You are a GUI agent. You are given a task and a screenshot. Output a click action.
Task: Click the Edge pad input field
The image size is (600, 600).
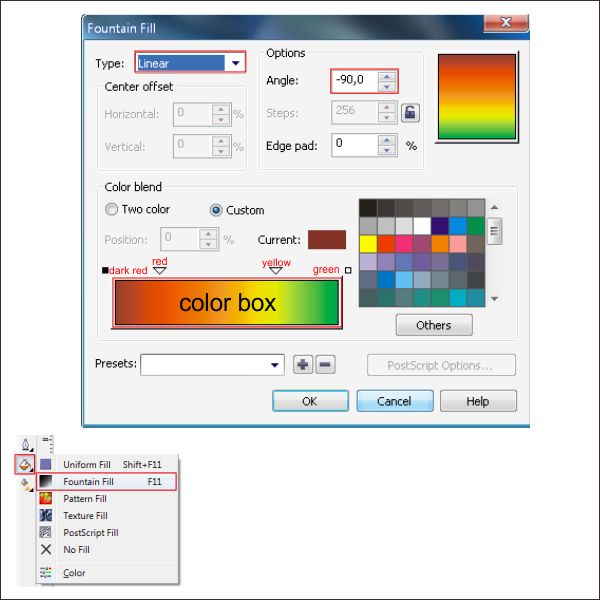coord(354,145)
